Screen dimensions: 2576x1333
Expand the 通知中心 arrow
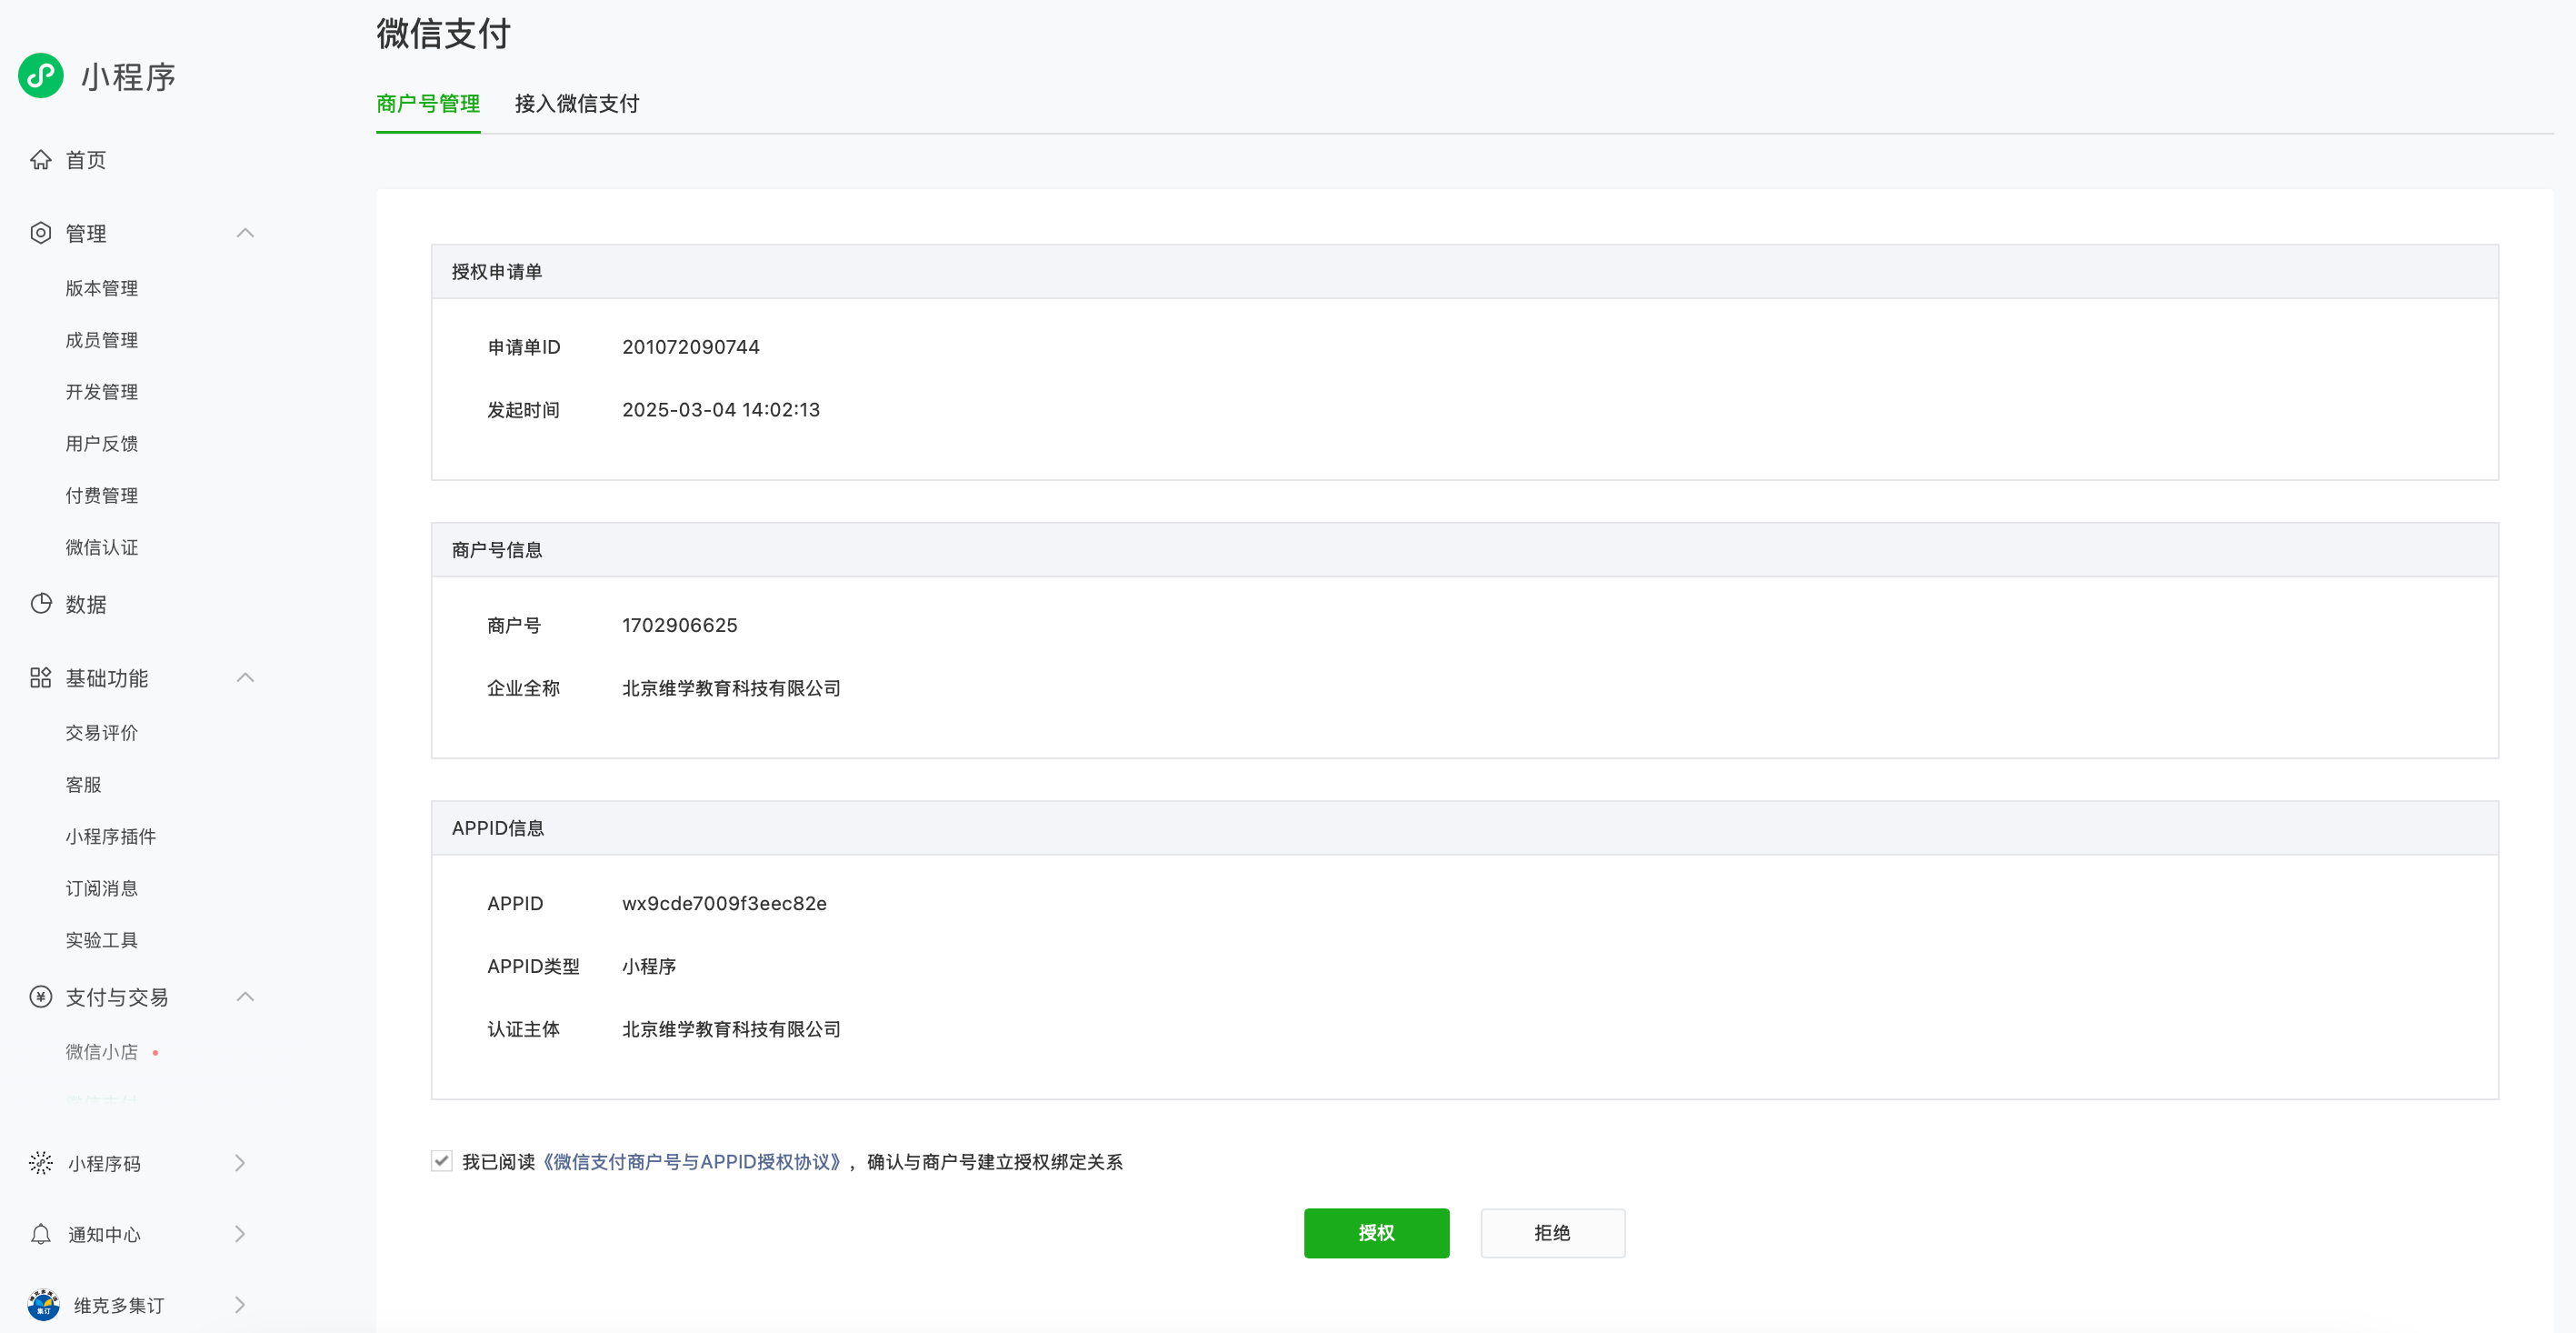[x=240, y=1234]
